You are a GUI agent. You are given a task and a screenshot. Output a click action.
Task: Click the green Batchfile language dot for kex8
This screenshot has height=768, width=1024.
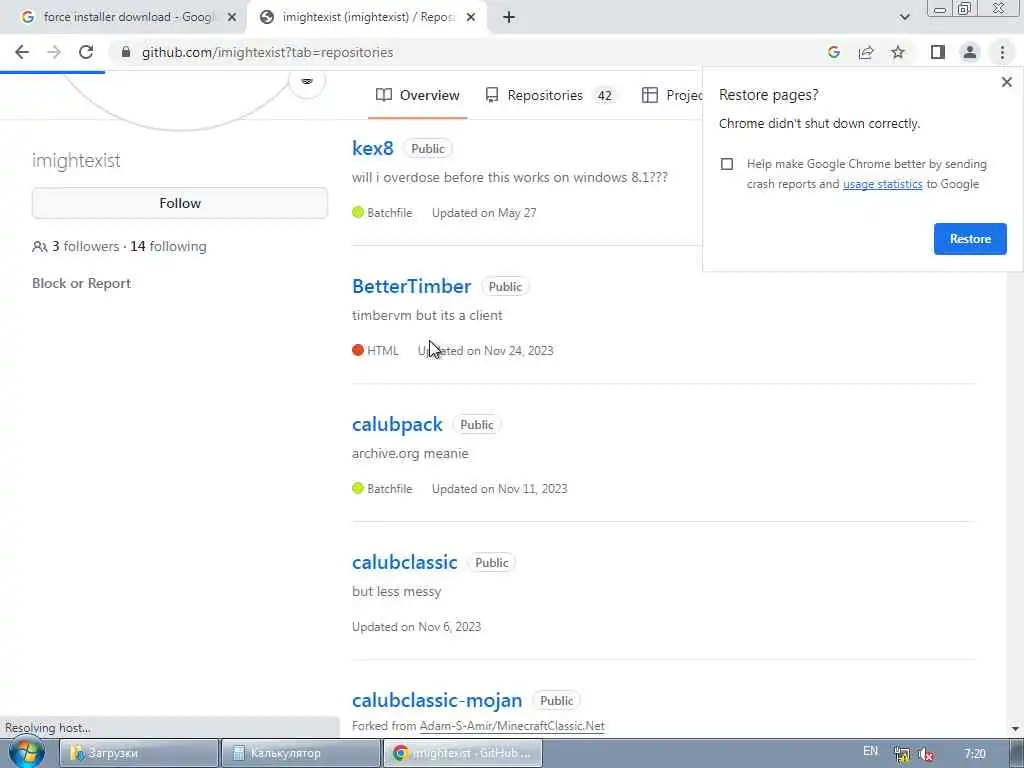[x=358, y=212]
